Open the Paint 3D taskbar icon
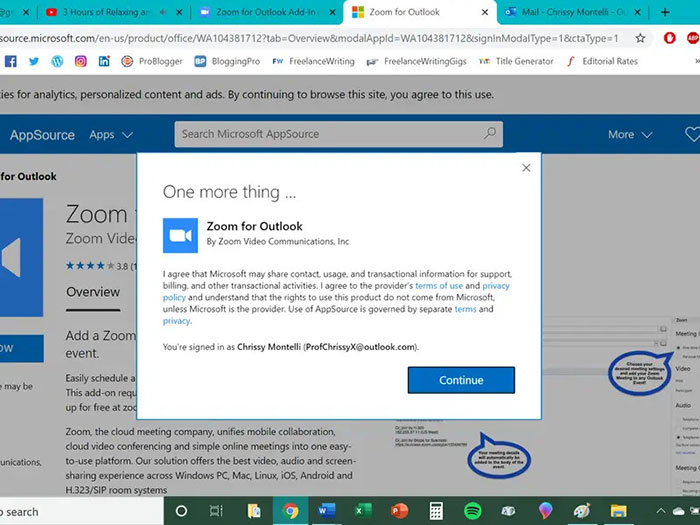Screen dimensions: 700x525 tap(545, 511)
